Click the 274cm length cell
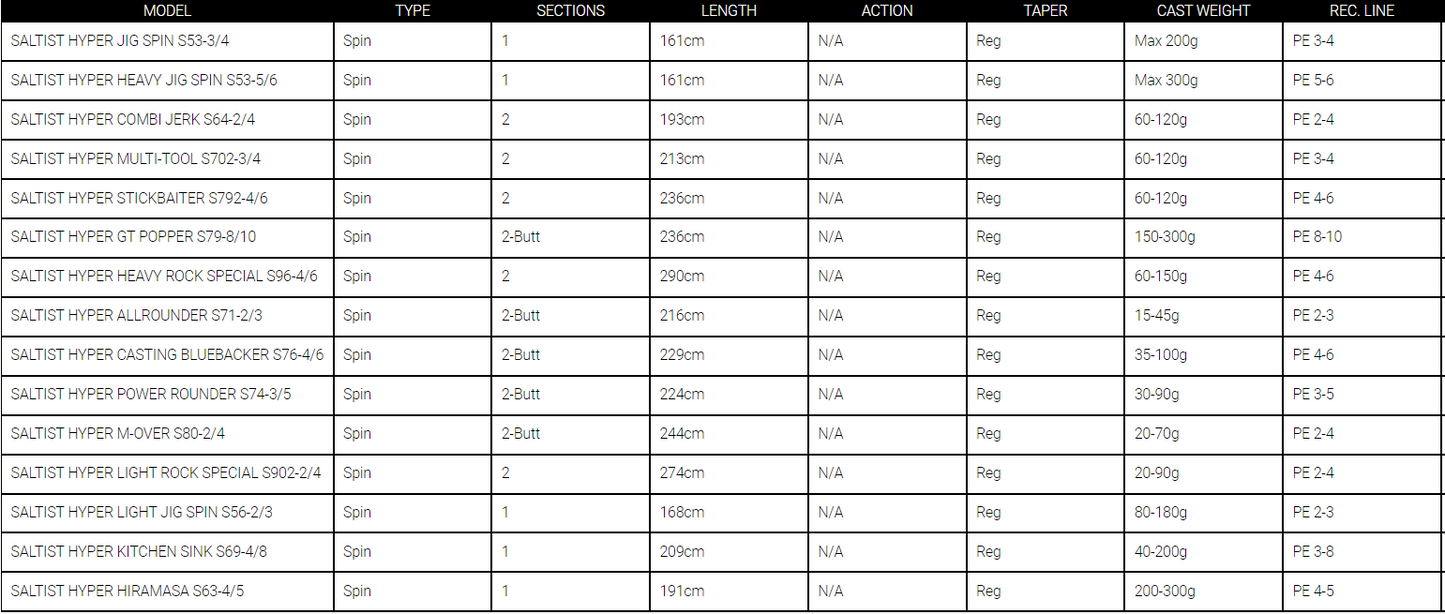Image resolution: width=1445 pixels, height=614 pixels. (x=729, y=473)
